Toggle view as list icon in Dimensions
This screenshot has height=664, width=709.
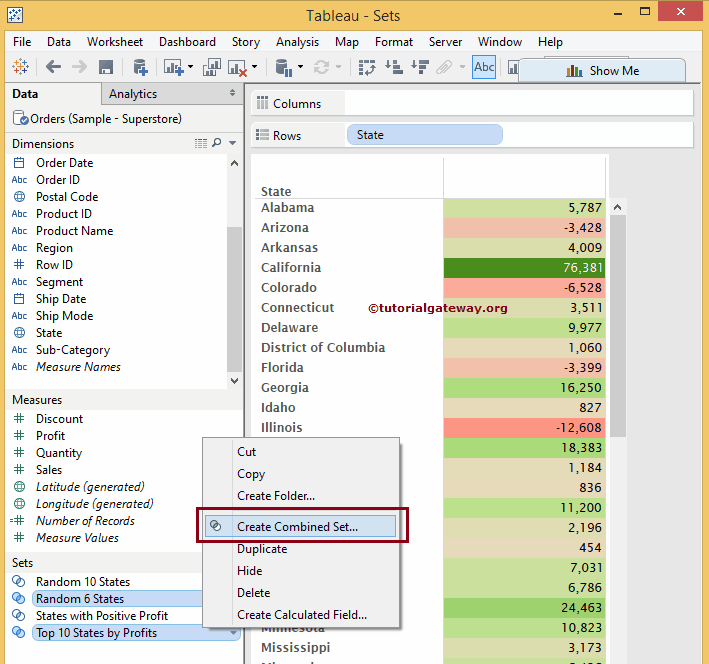[x=201, y=144]
